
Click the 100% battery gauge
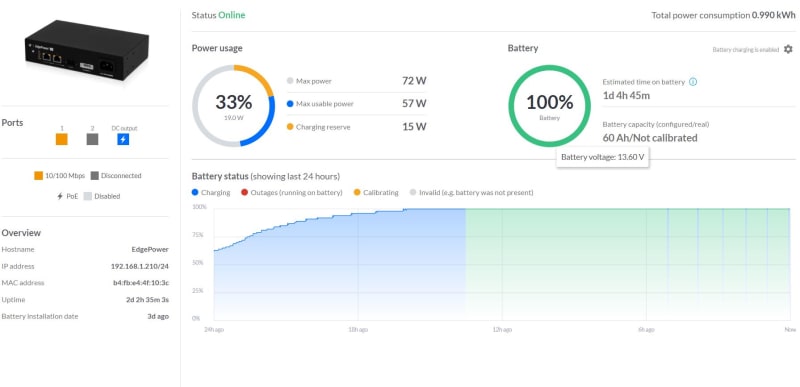pos(549,106)
